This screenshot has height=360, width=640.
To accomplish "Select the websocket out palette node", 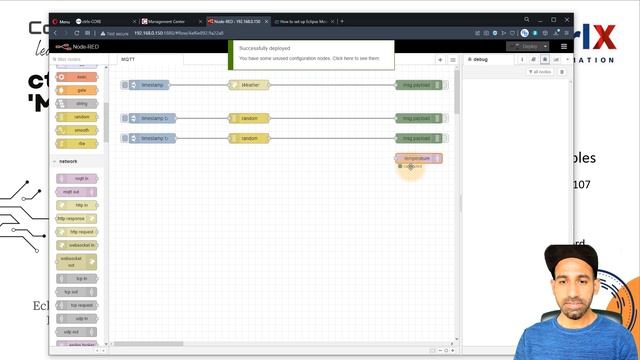I will tap(76, 262).
